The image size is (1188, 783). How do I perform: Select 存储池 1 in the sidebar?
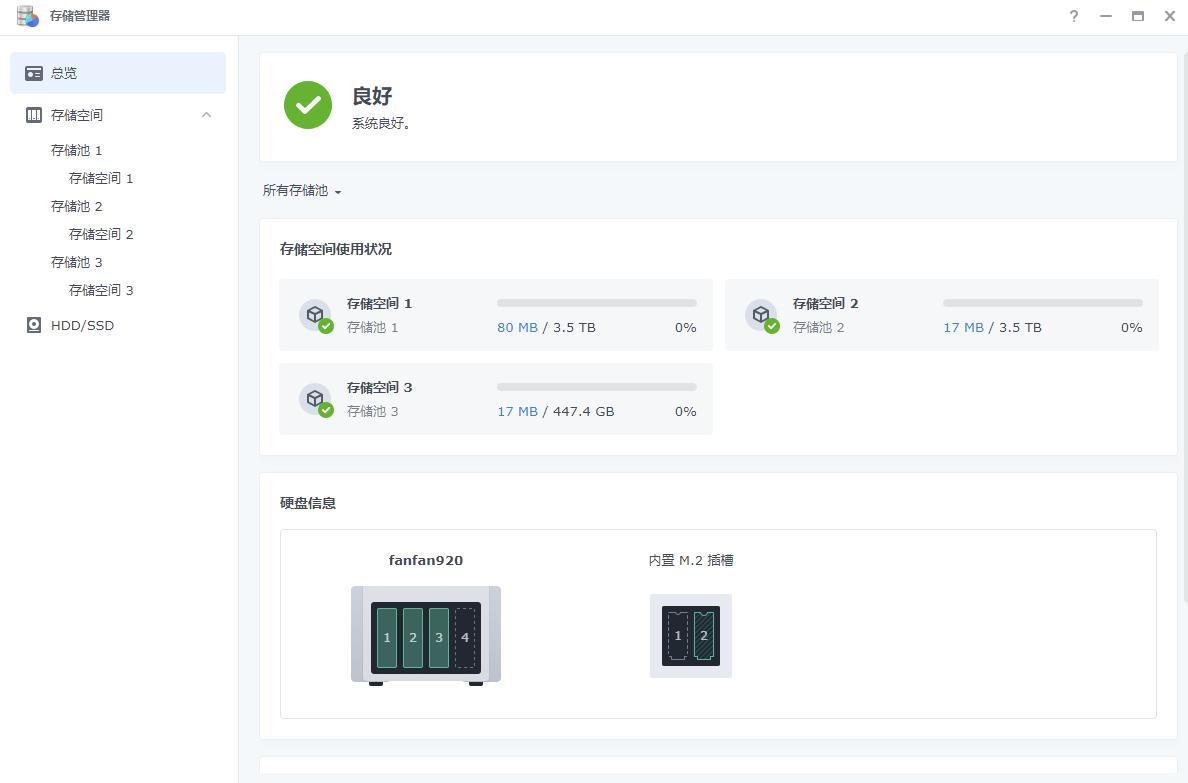[76, 150]
